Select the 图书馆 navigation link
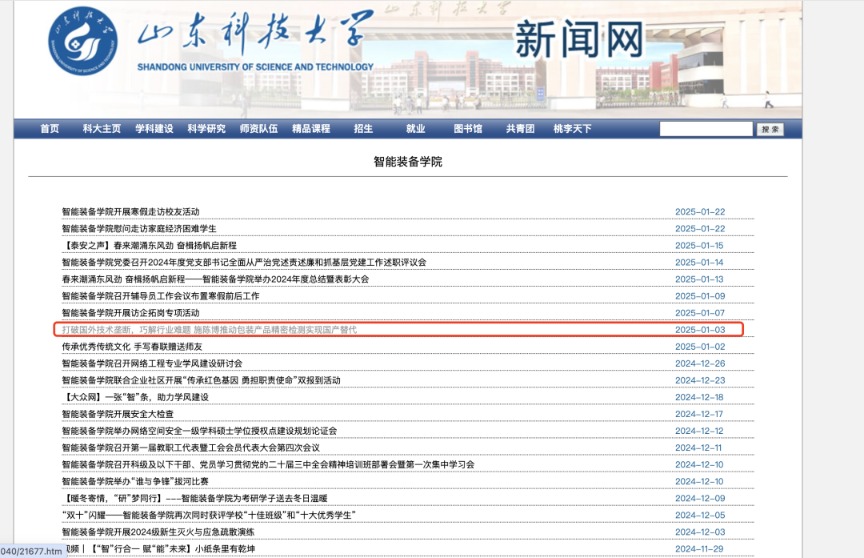The width and height of the screenshot is (864, 558). (x=467, y=129)
